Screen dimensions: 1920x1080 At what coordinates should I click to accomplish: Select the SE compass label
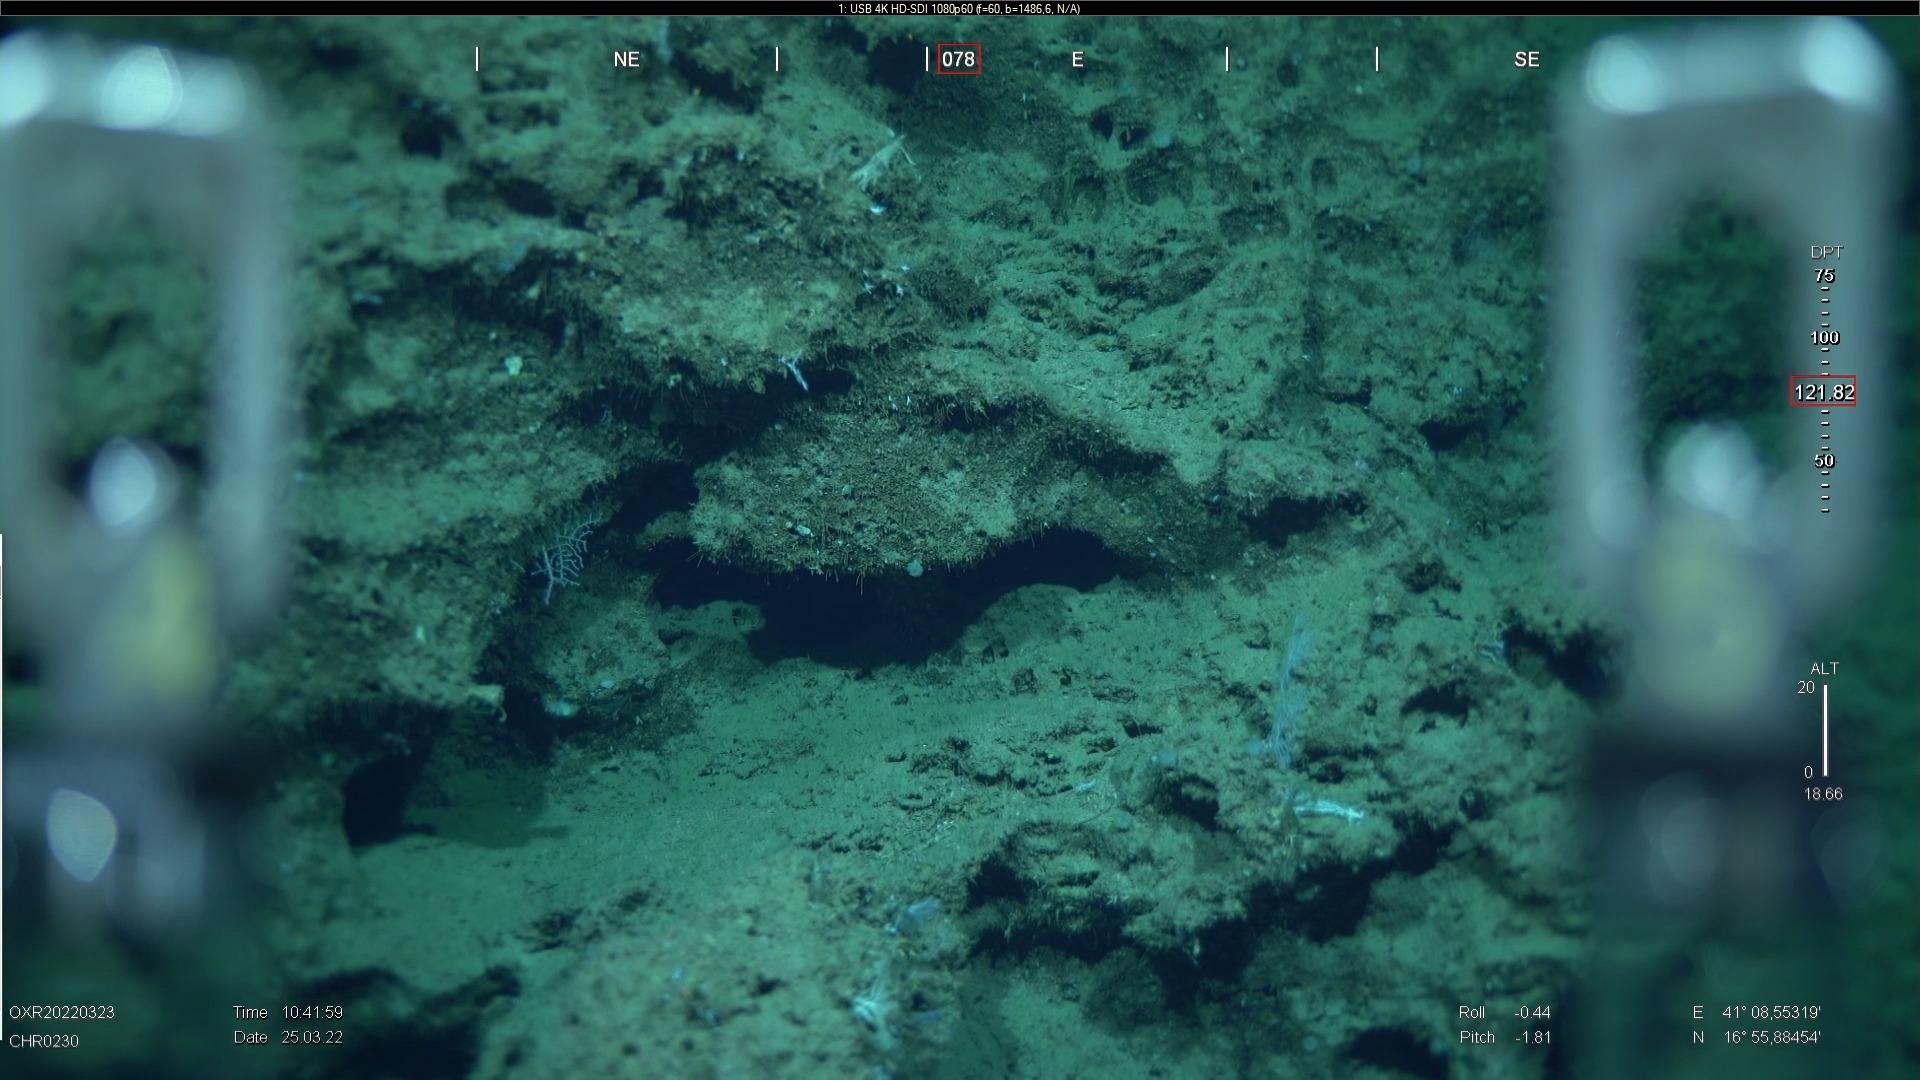click(x=1526, y=60)
